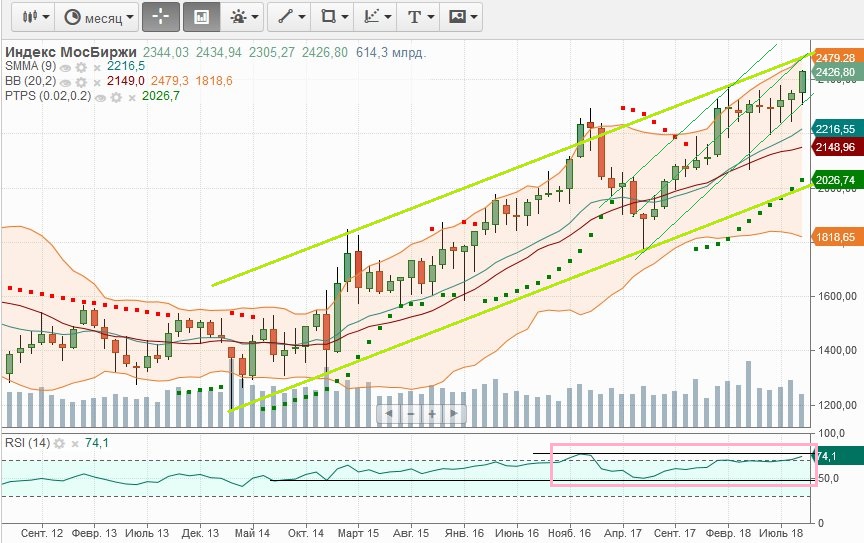Open settings gear for SMMA (9)
Viewport: 864px width, 543px height.
[x=81, y=68]
